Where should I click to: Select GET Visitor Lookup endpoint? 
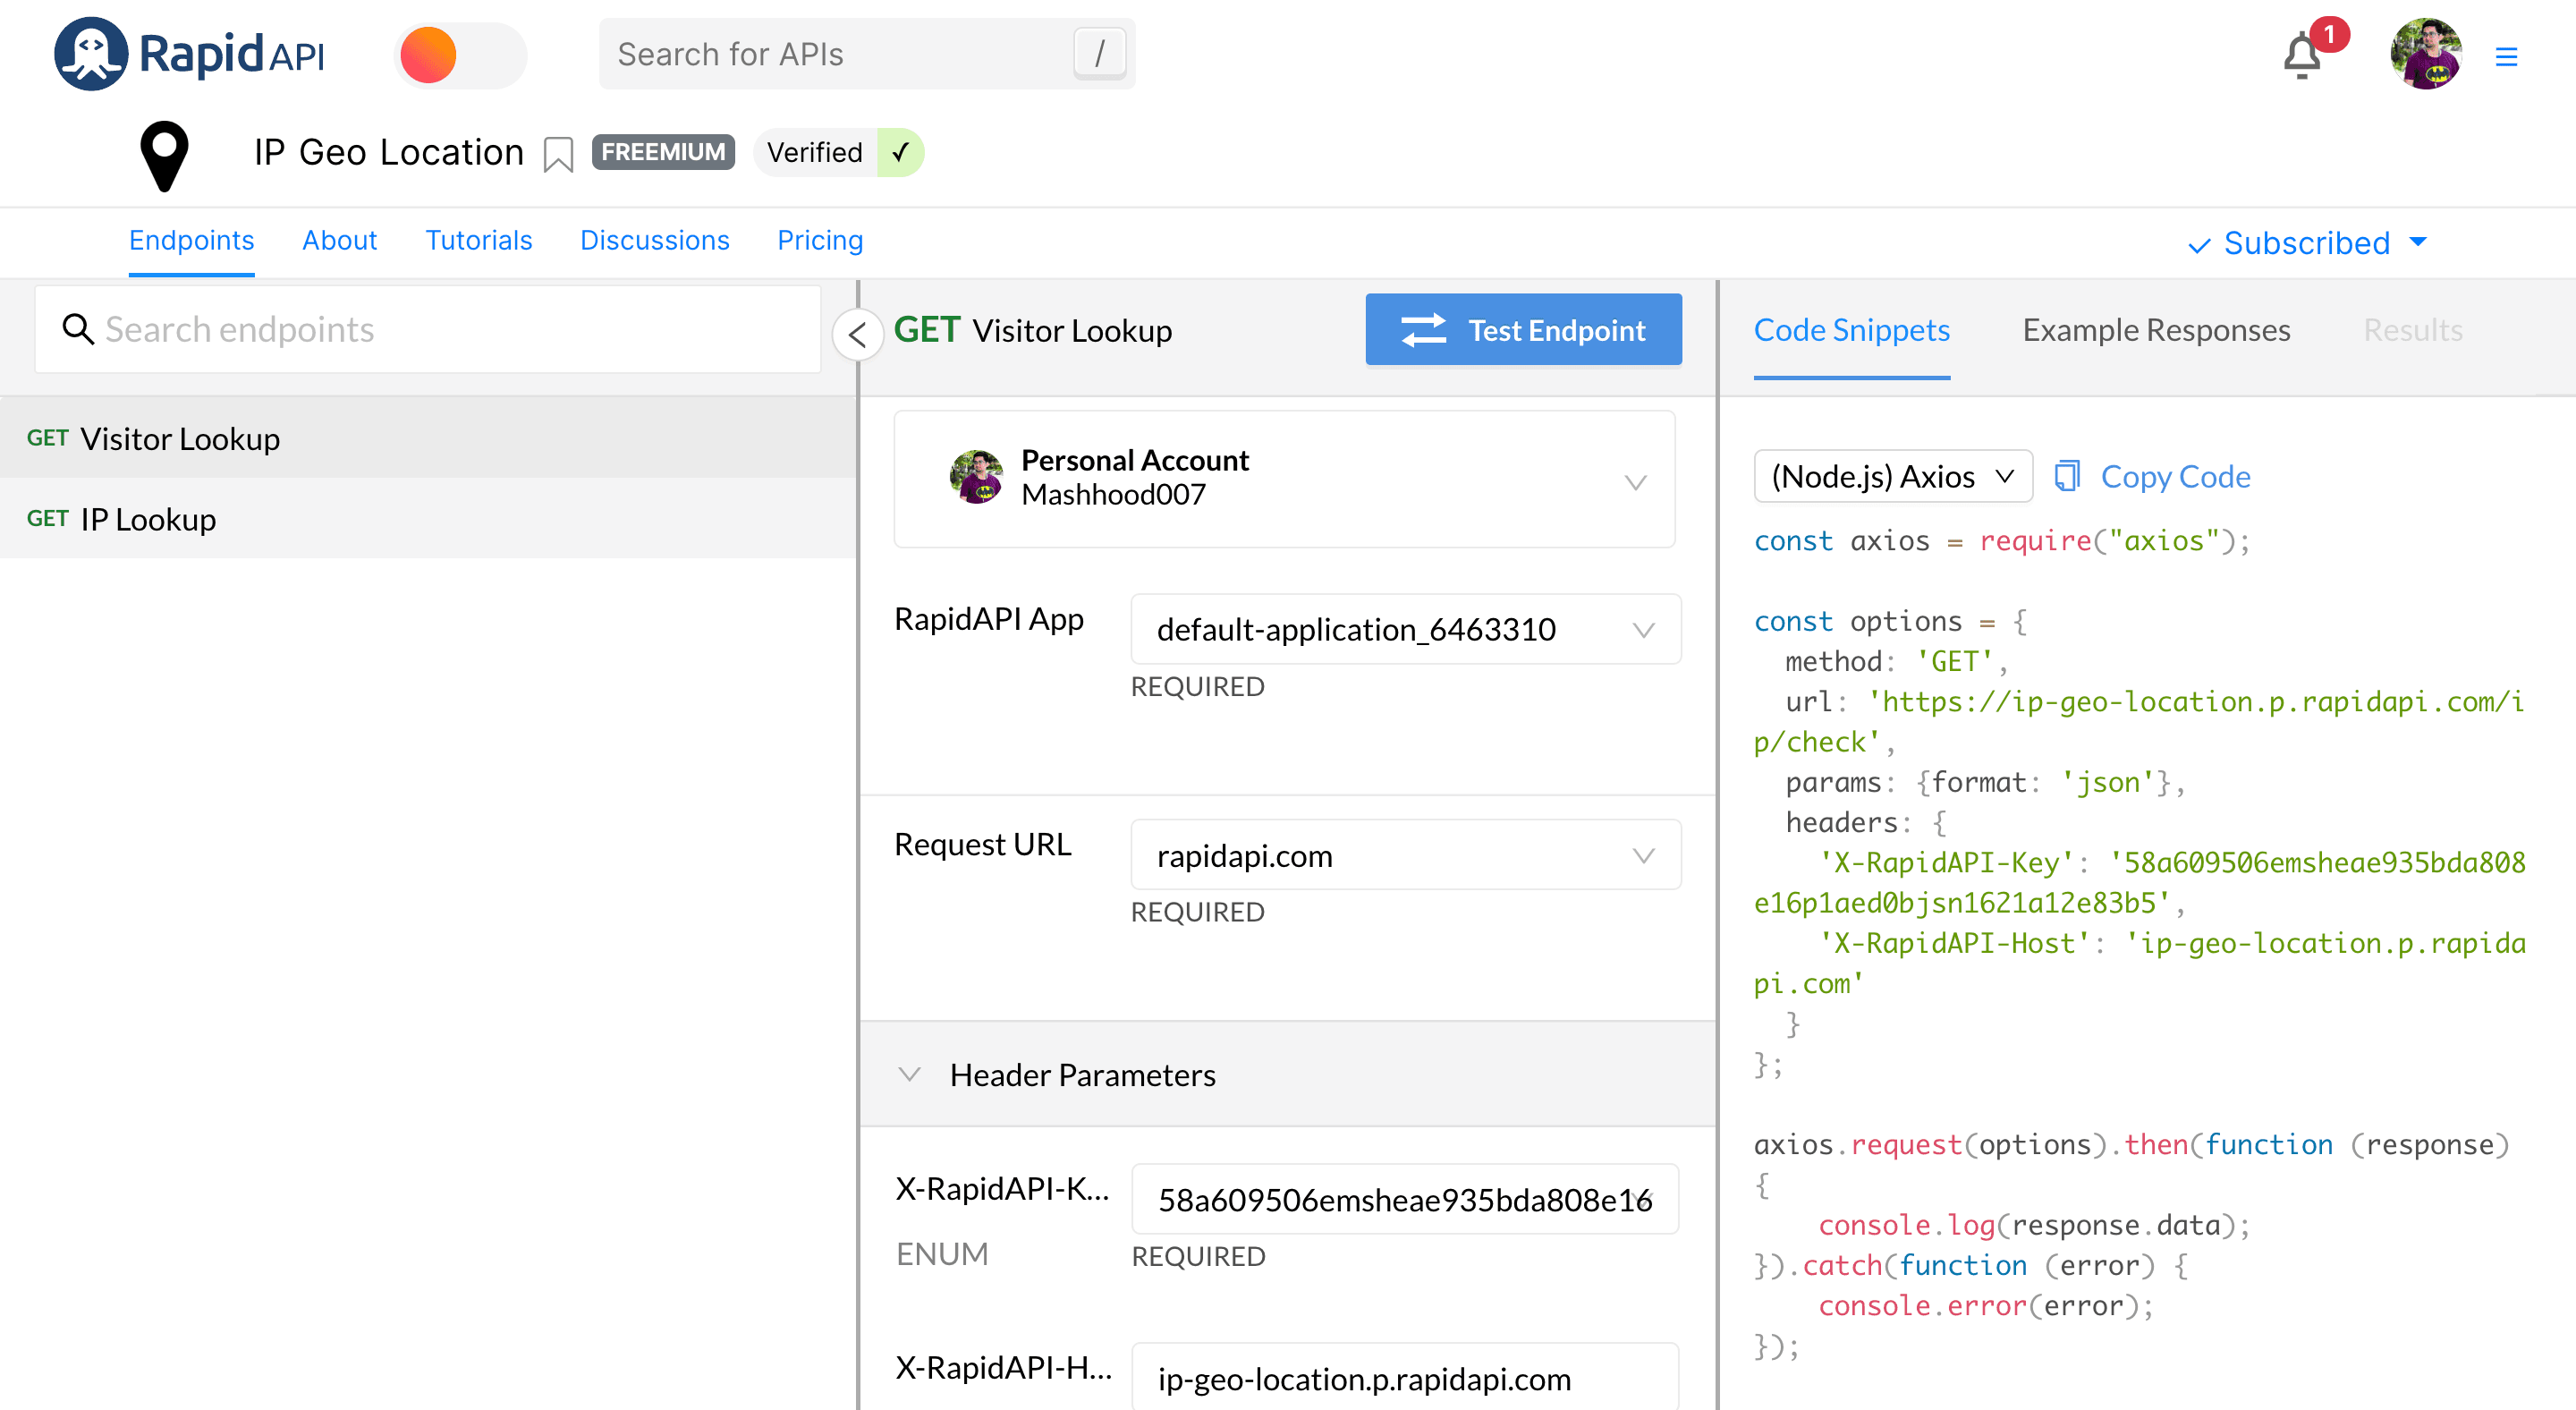[x=428, y=438]
